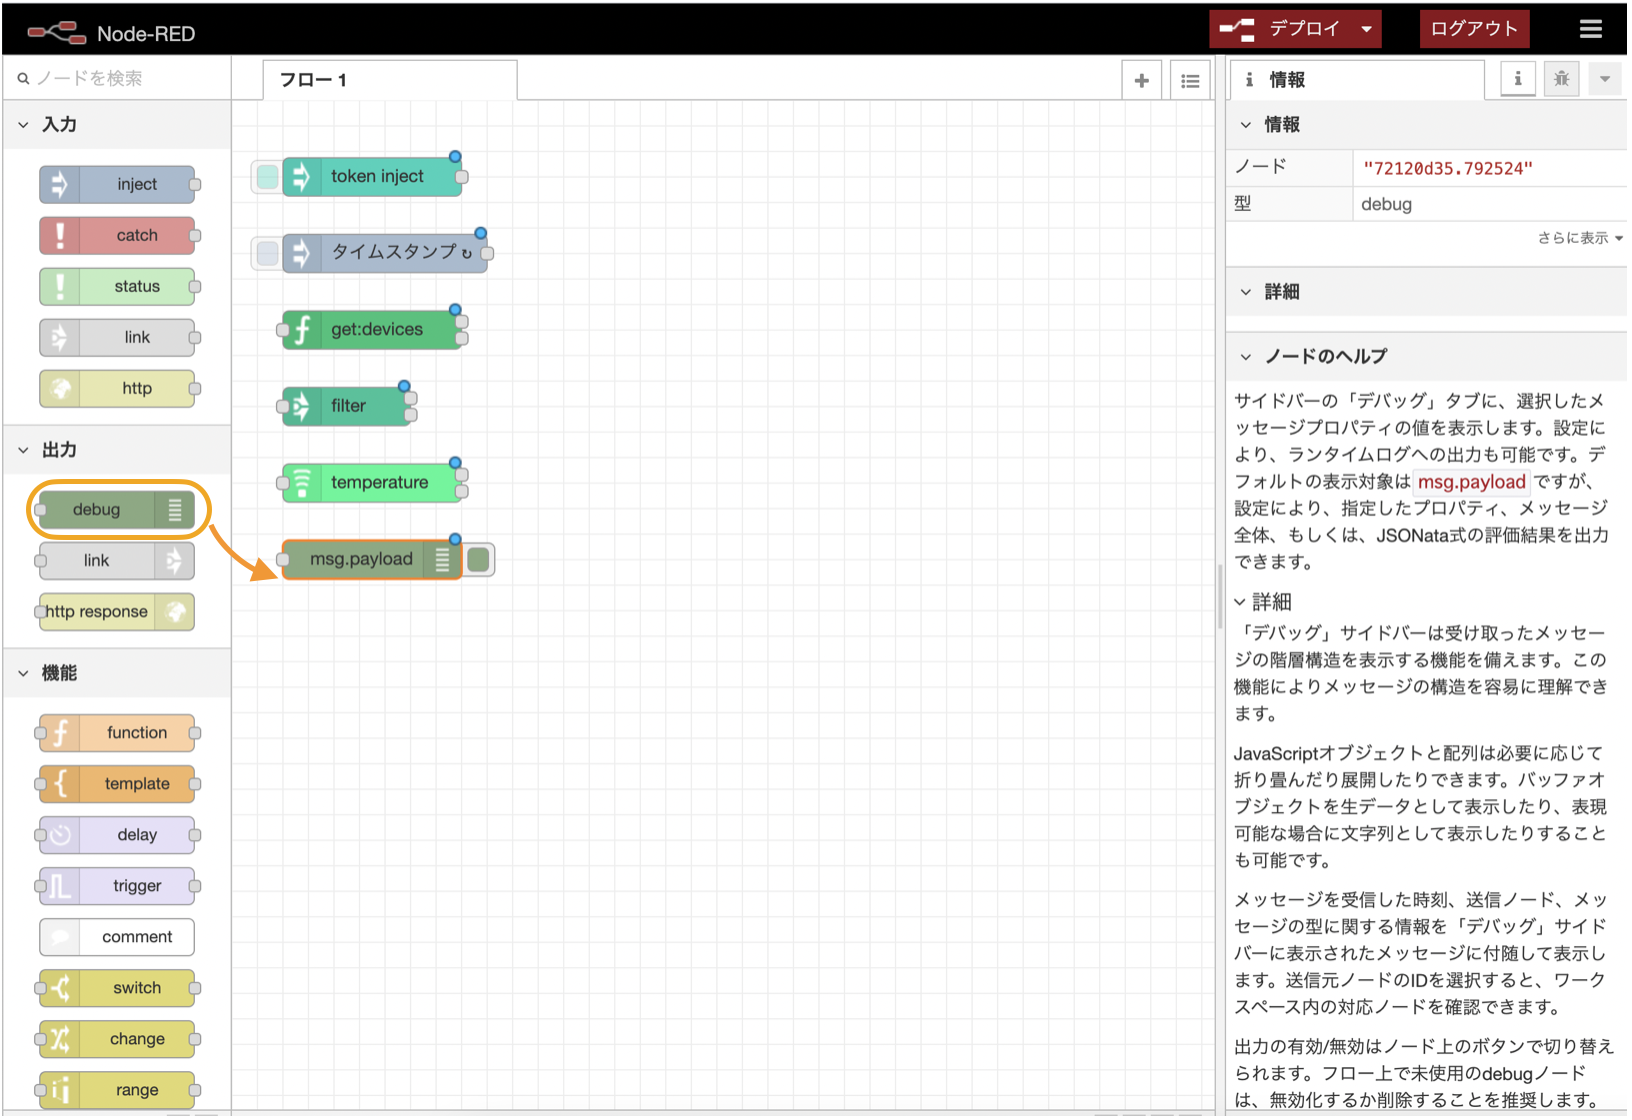This screenshot has height=1120, width=1632.
Task: Toggle the msg.payload debug node output button
Action: (x=479, y=559)
